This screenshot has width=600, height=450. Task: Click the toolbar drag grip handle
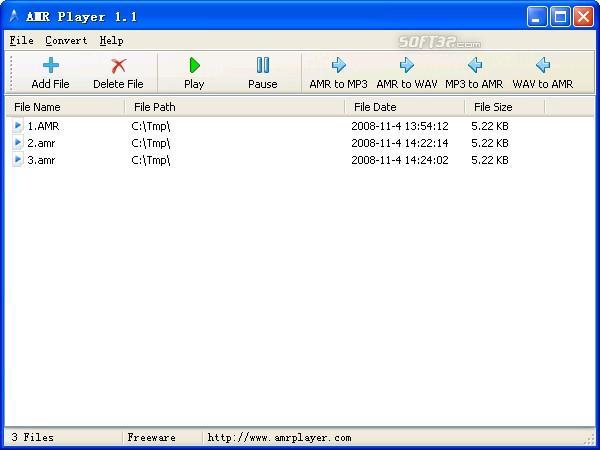click(11, 73)
